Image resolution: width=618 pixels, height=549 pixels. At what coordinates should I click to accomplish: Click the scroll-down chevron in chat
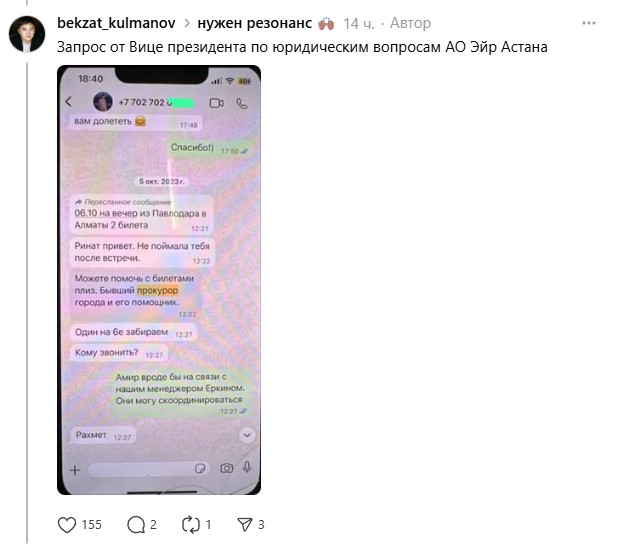click(x=247, y=435)
